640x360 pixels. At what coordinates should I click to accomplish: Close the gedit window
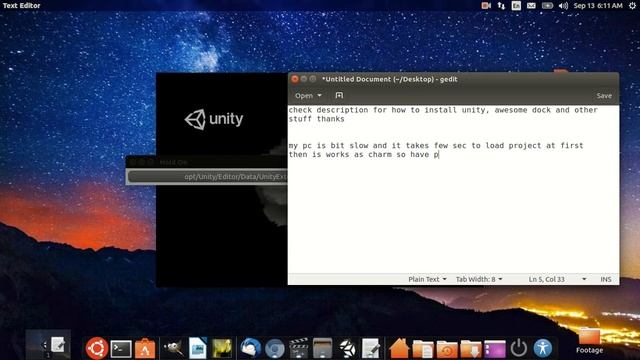[295, 79]
